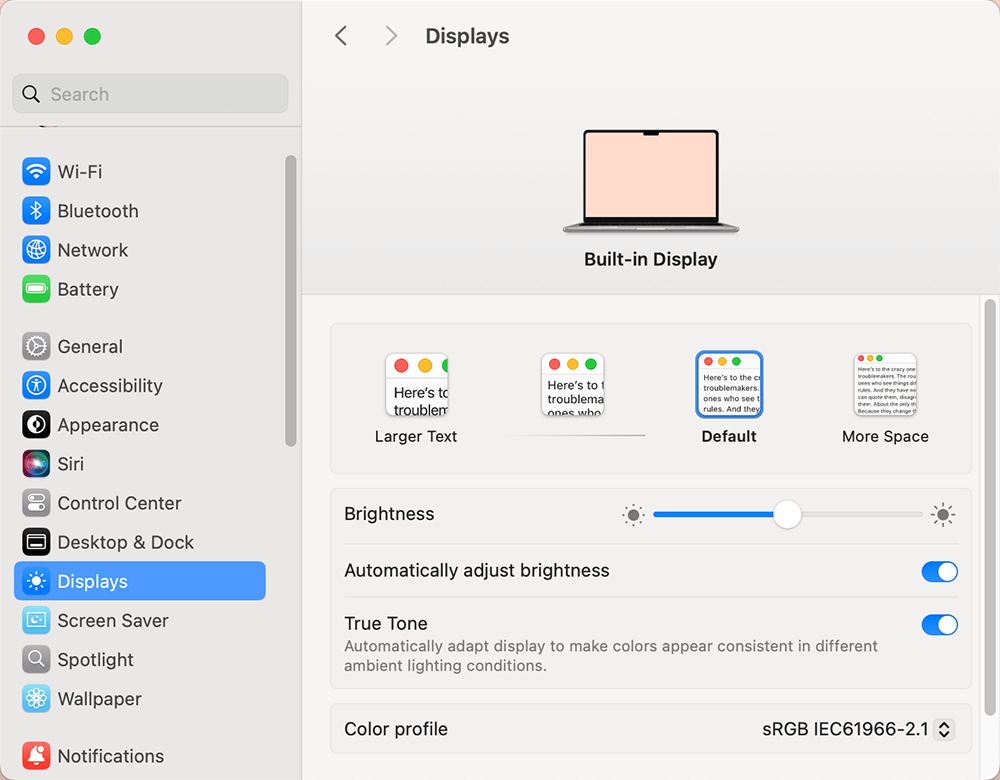
Task: Check Battery status in the sidebar
Action: coord(89,289)
